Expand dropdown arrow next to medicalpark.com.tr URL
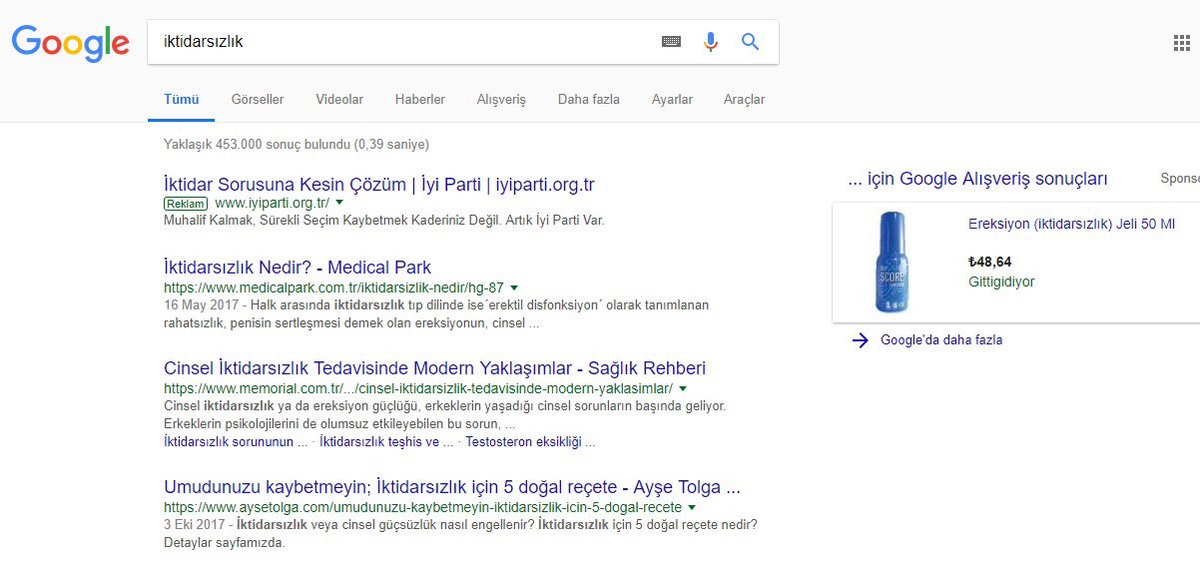 pyautogui.click(x=514, y=288)
